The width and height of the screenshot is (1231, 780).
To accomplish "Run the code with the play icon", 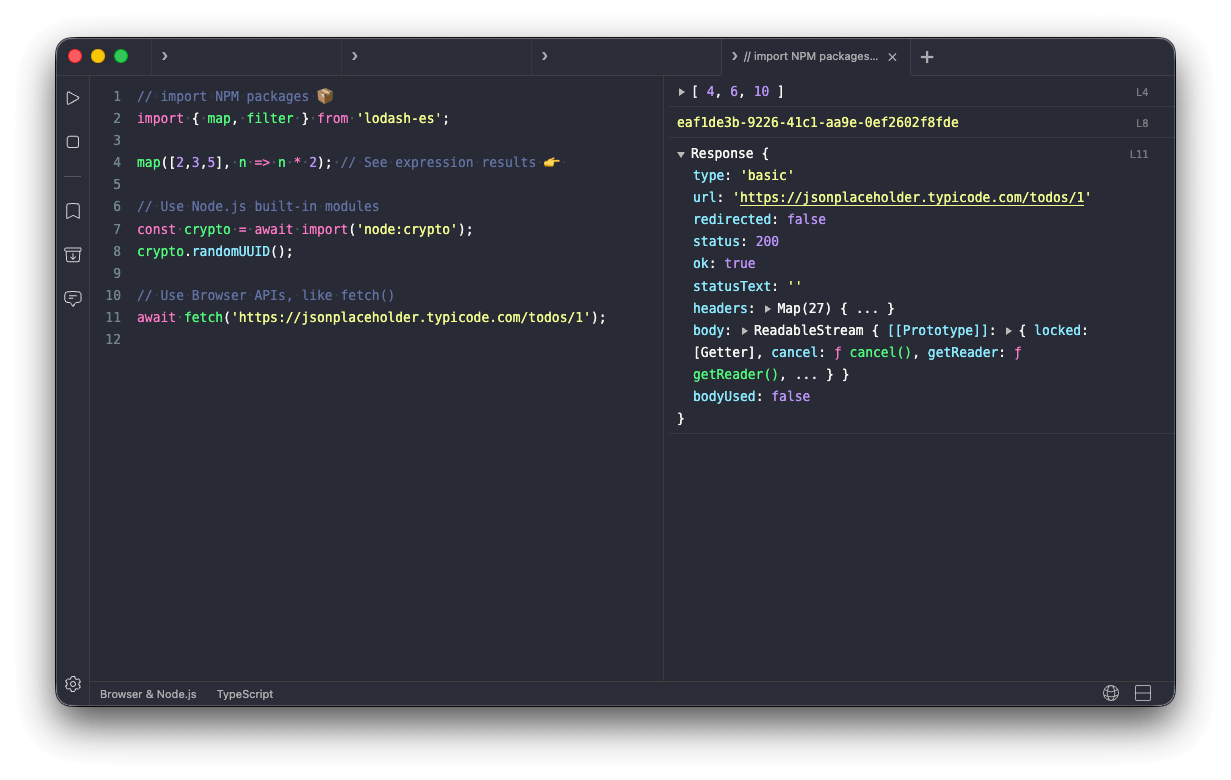I will click(73, 98).
